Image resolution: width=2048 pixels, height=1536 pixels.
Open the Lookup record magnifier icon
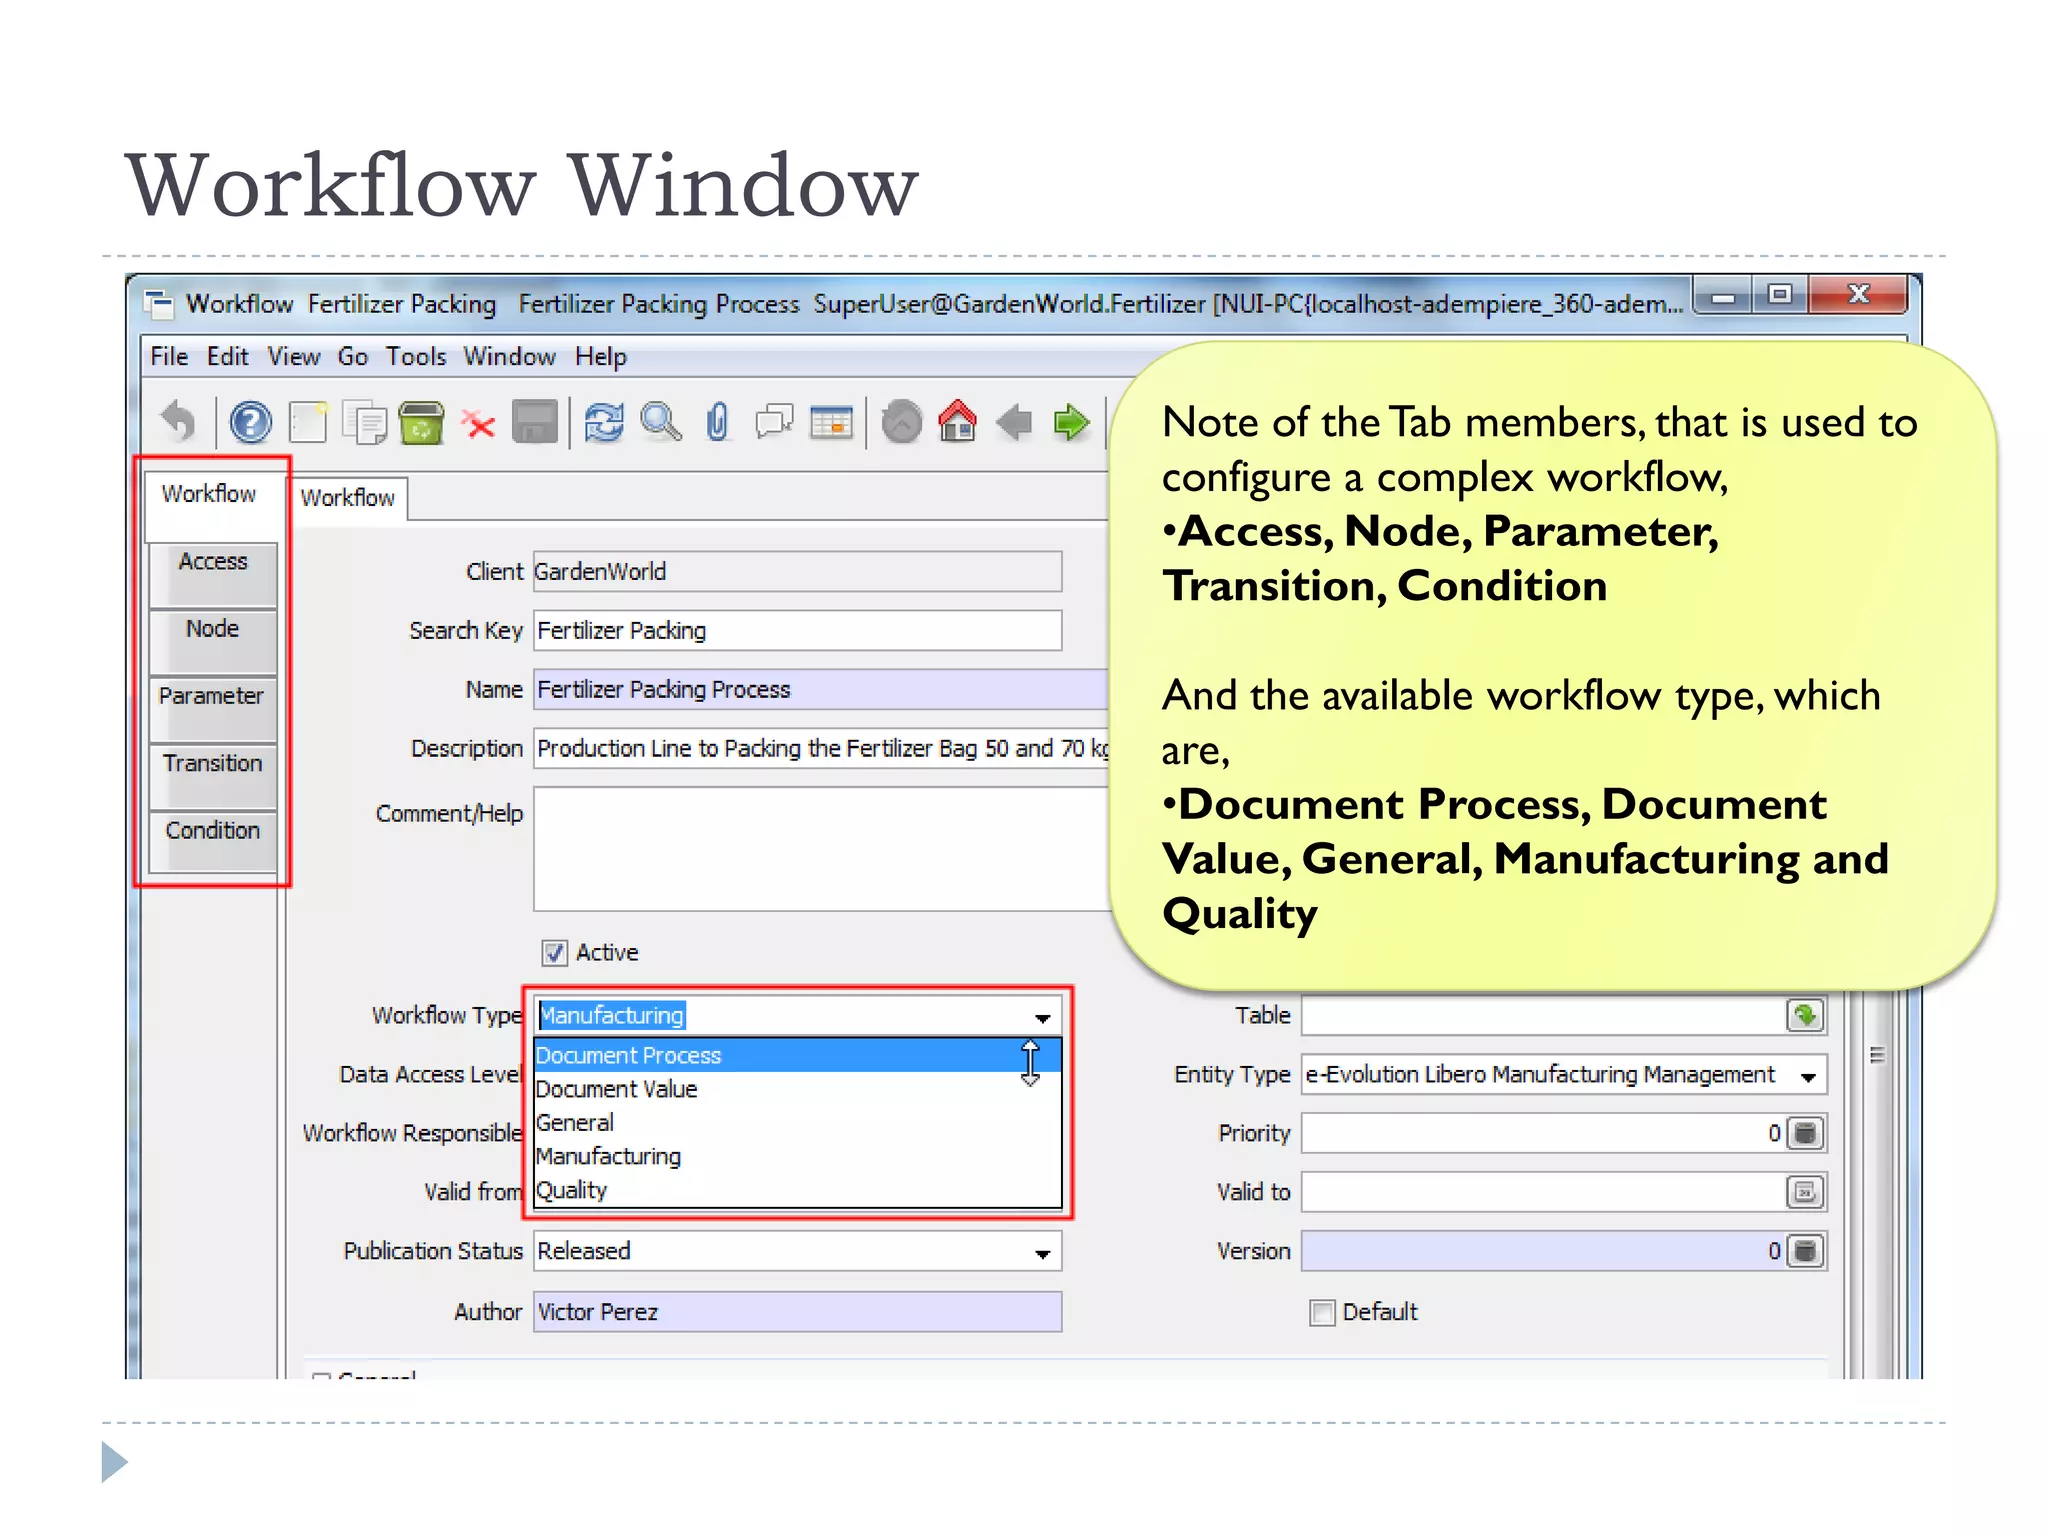click(x=661, y=422)
